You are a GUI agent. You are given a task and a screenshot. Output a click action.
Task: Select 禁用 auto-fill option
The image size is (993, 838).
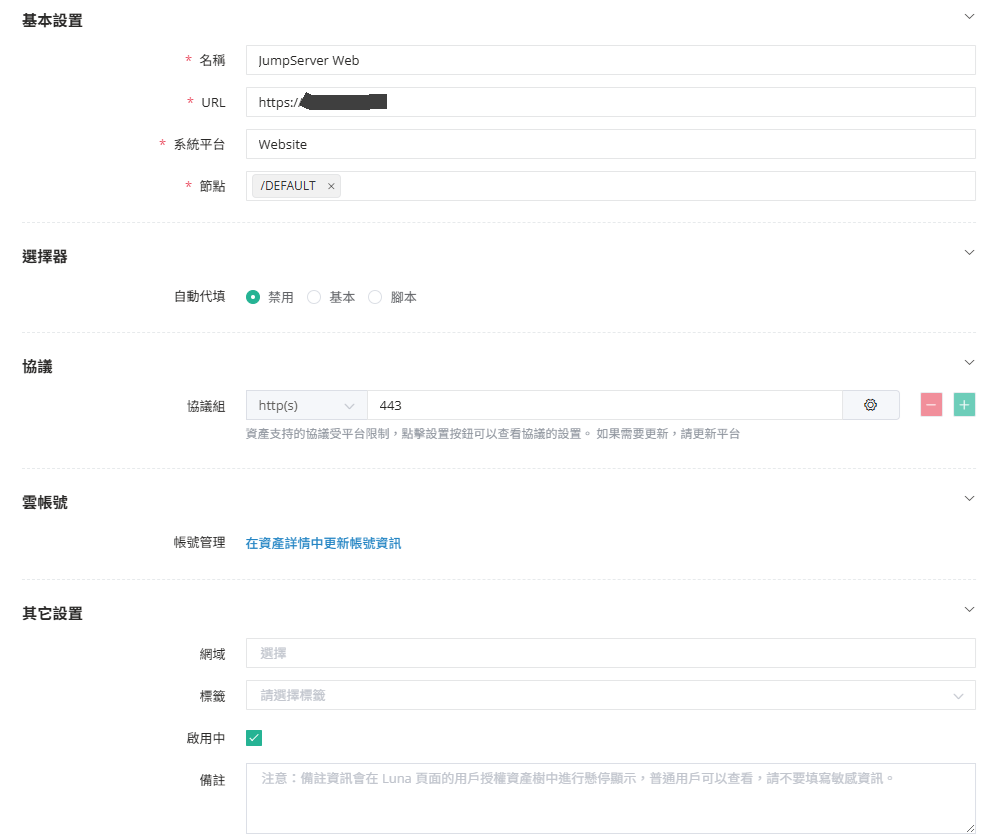pos(254,297)
